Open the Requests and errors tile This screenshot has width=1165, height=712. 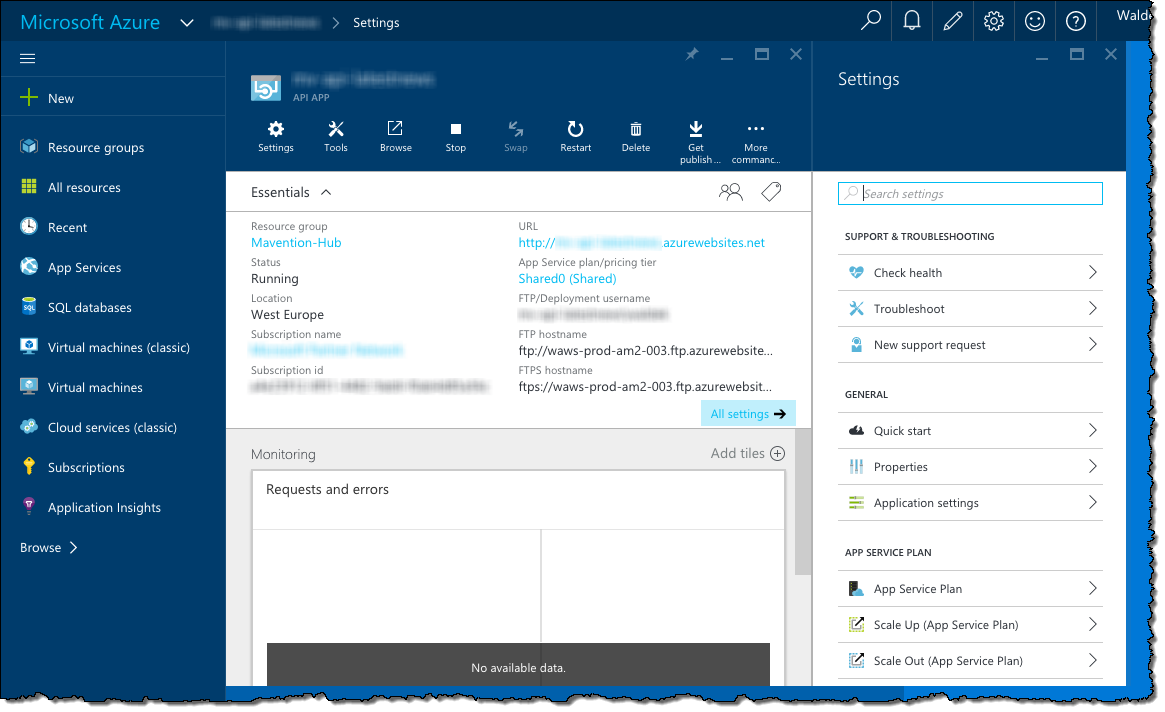pos(518,577)
